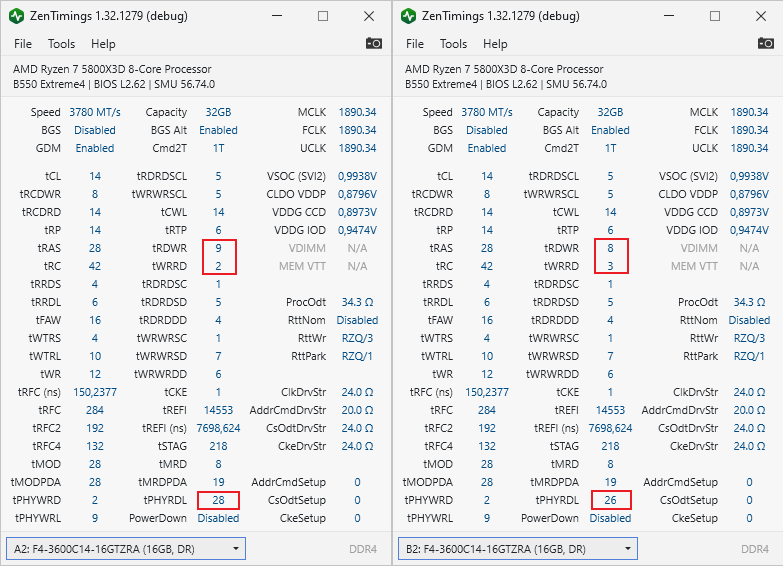Open Tools menu in right ZenTimings window
The image size is (783, 566).
[453, 44]
